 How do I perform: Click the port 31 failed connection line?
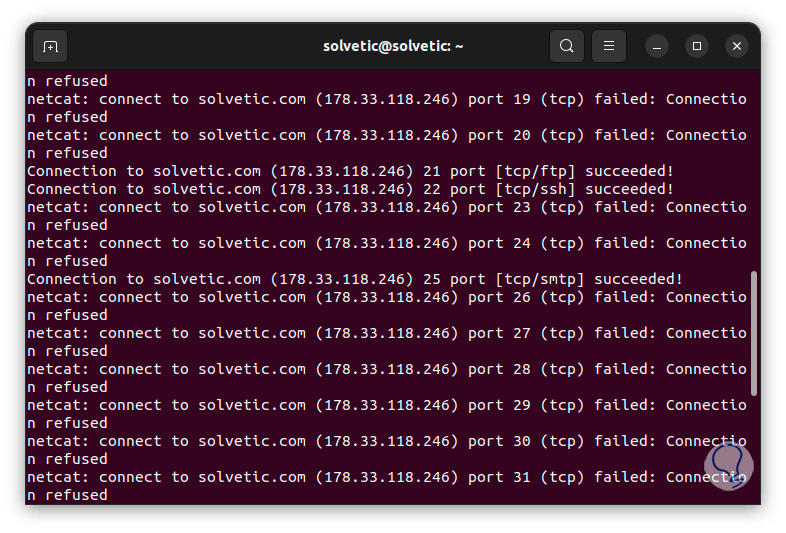pos(386,477)
